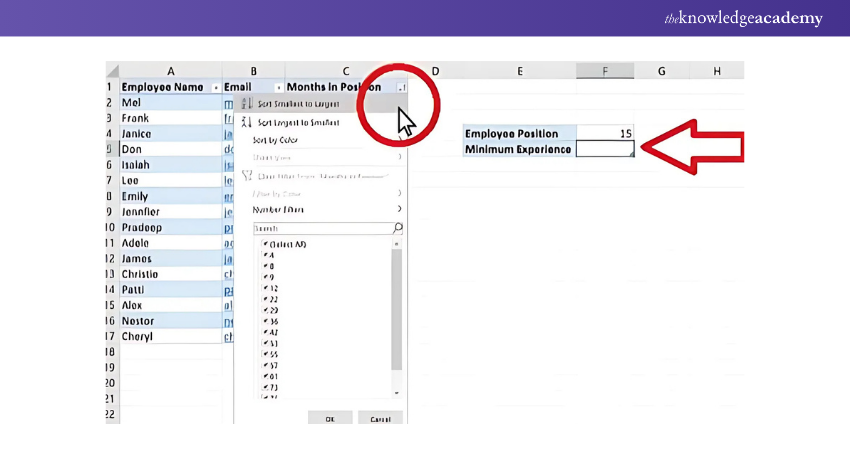Click in the filter Search field
The height and width of the screenshot is (450, 850).
[x=320, y=228]
